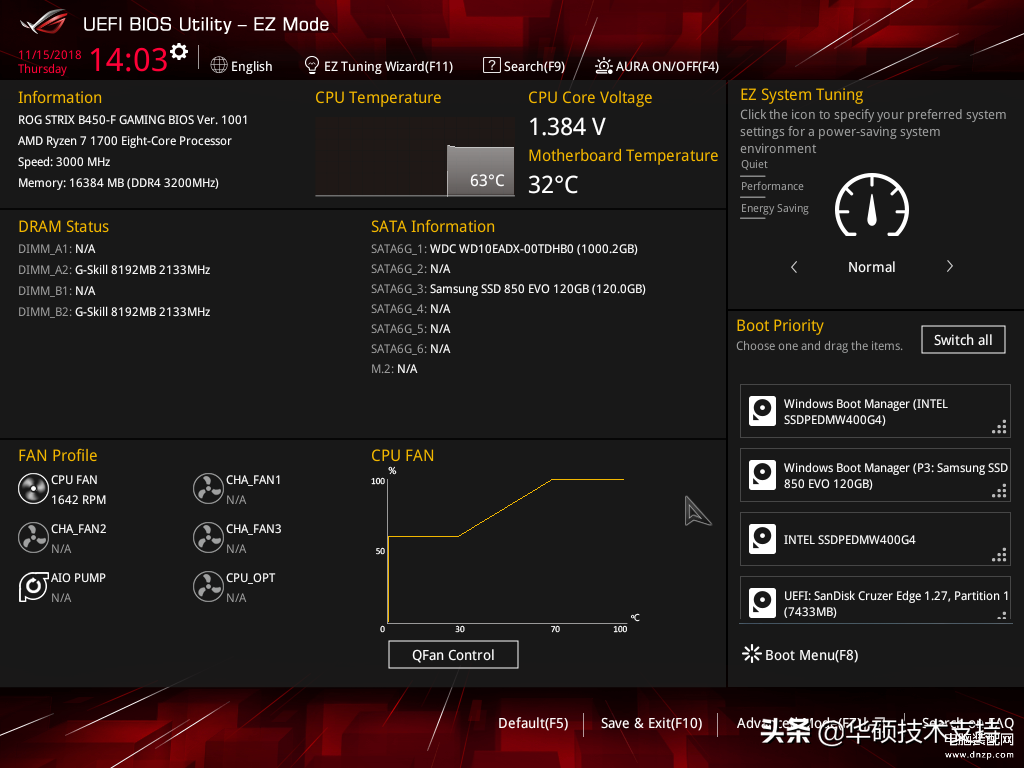The height and width of the screenshot is (768, 1024).
Task: Click the EZ Tuning Wizard lightbulb icon
Action: [x=312, y=65]
